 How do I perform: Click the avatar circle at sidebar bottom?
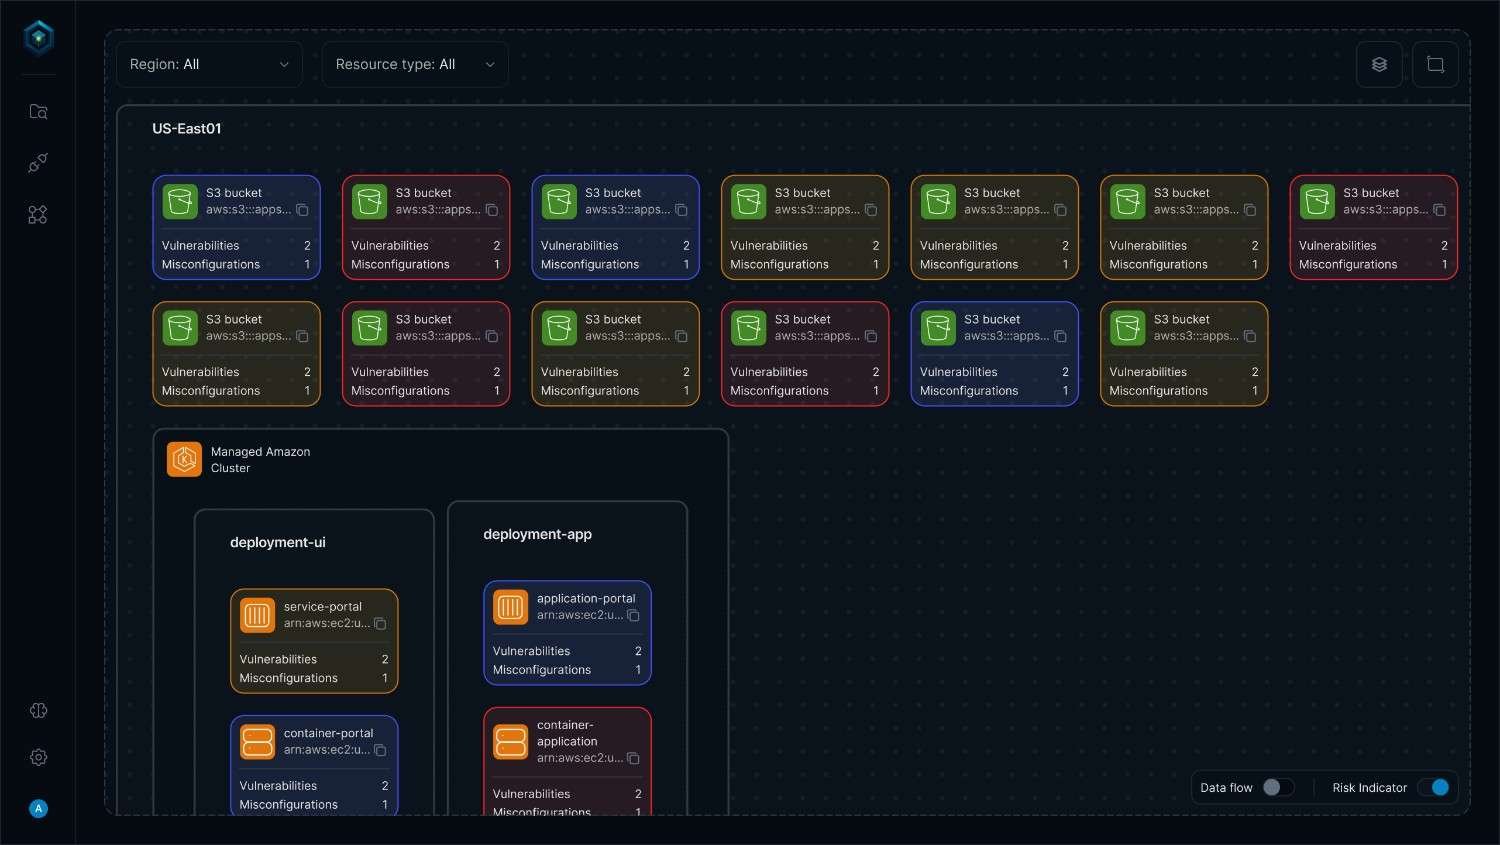click(x=38, y=808)
